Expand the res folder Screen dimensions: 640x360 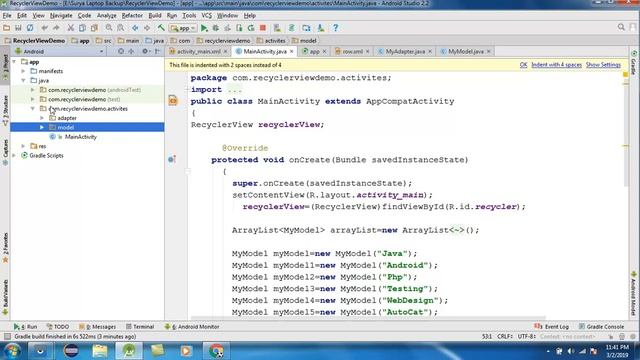tap(24, 146)
